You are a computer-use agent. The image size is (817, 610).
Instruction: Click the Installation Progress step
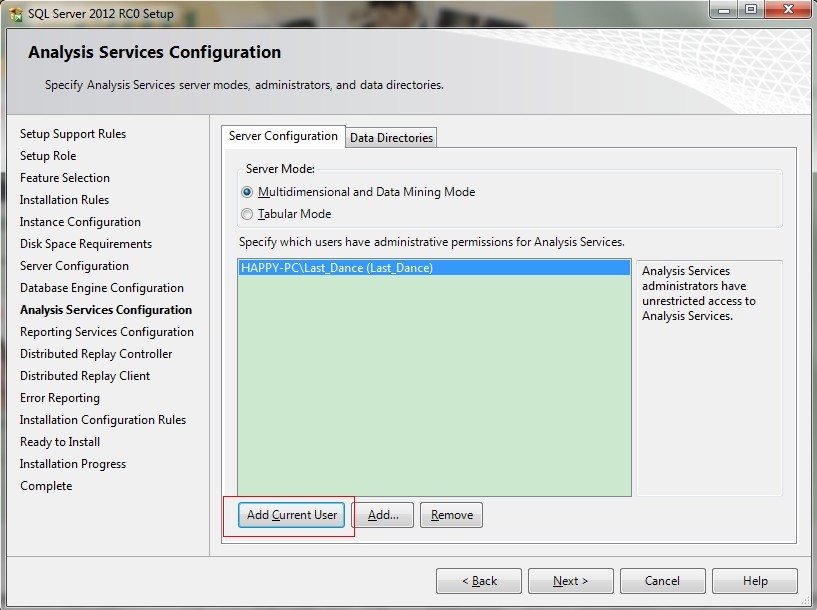[73, 464]
